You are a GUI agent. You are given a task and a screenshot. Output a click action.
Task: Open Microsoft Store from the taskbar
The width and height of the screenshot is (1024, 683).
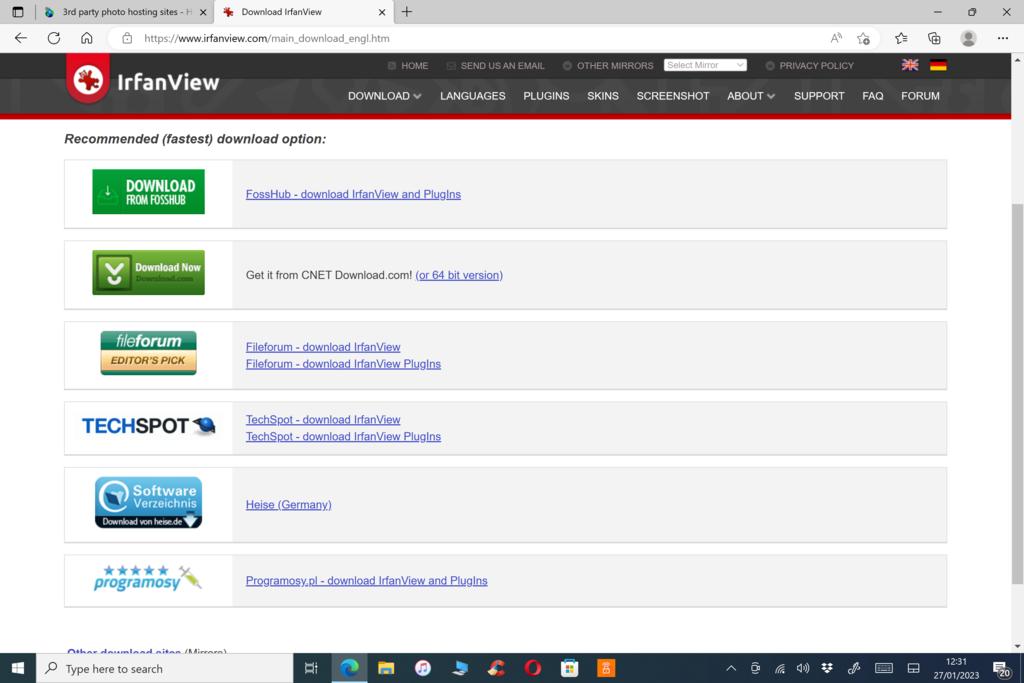[x=569, y=668]
